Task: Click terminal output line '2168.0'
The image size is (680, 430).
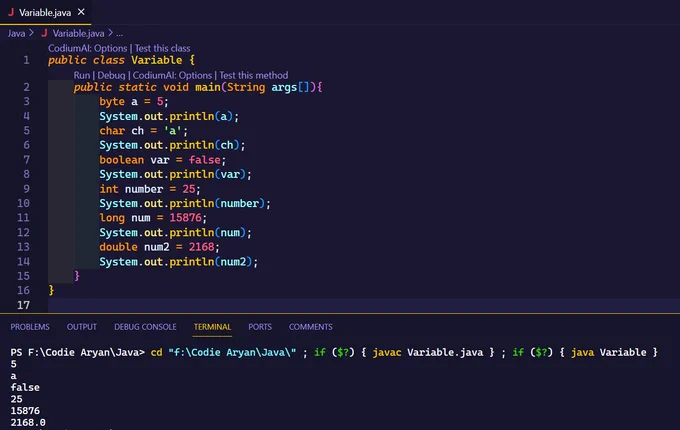Action: (28, 422)
